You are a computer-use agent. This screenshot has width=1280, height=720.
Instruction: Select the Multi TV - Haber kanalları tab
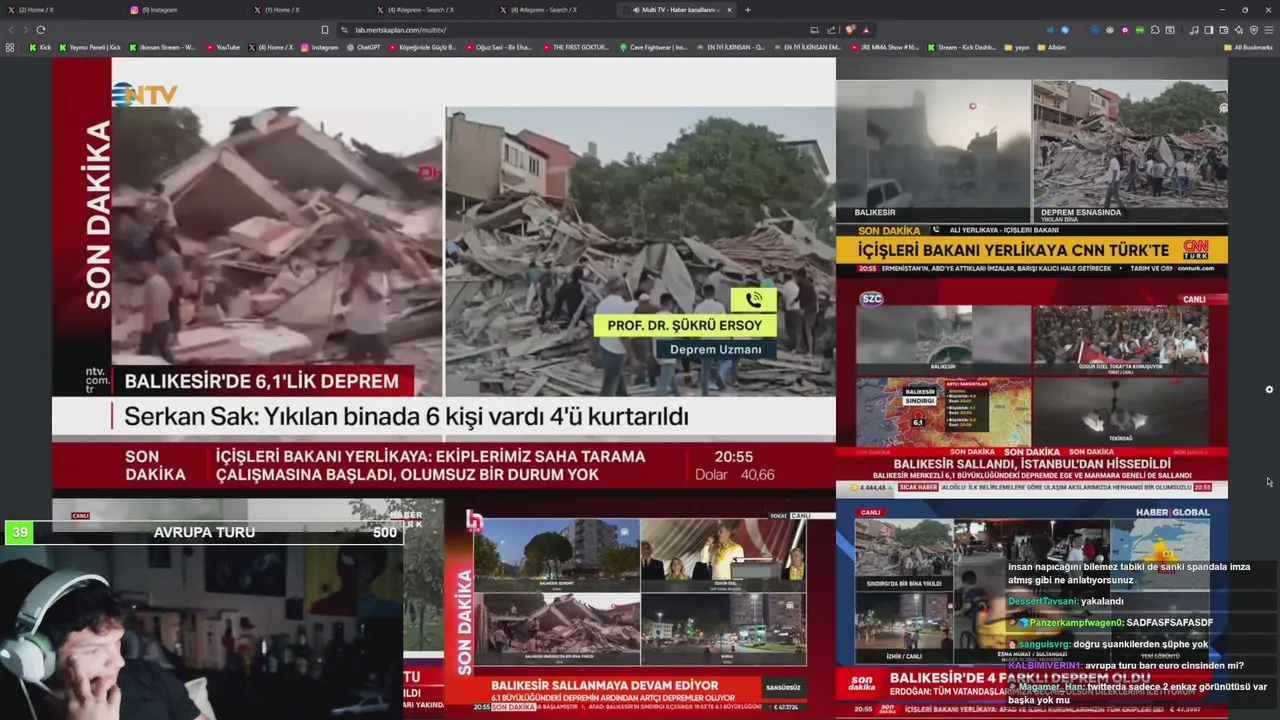675,10
